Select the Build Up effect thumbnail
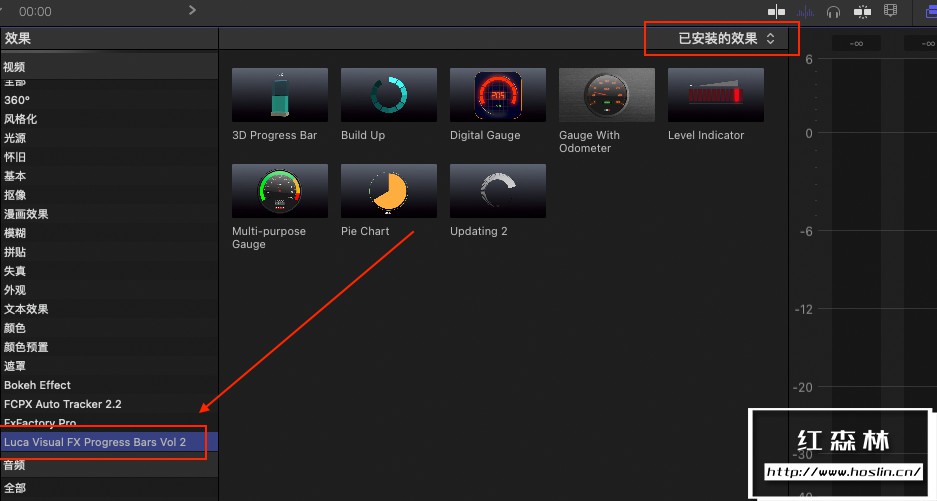The image size is (937, 501). 389,94
